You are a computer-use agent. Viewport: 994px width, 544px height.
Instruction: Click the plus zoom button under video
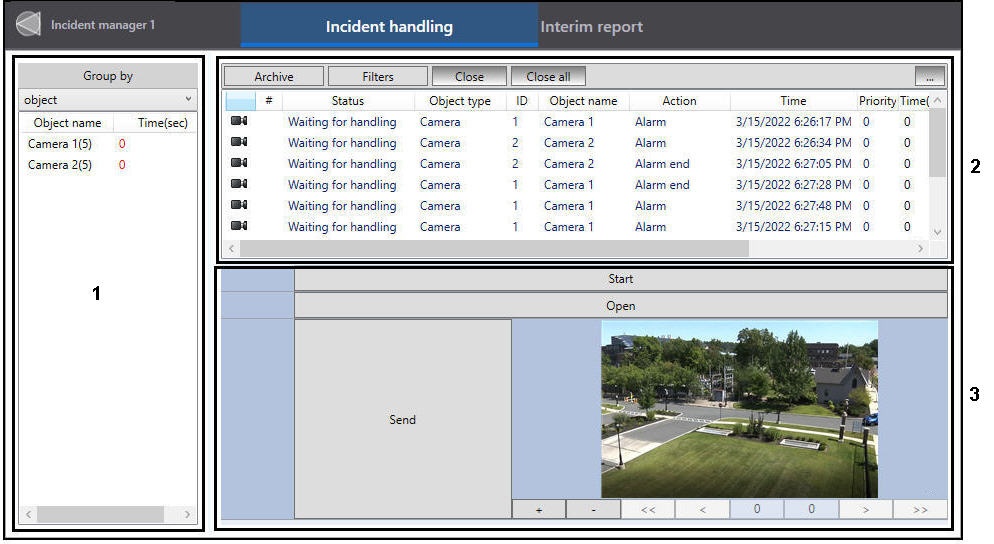coord(538,509)
